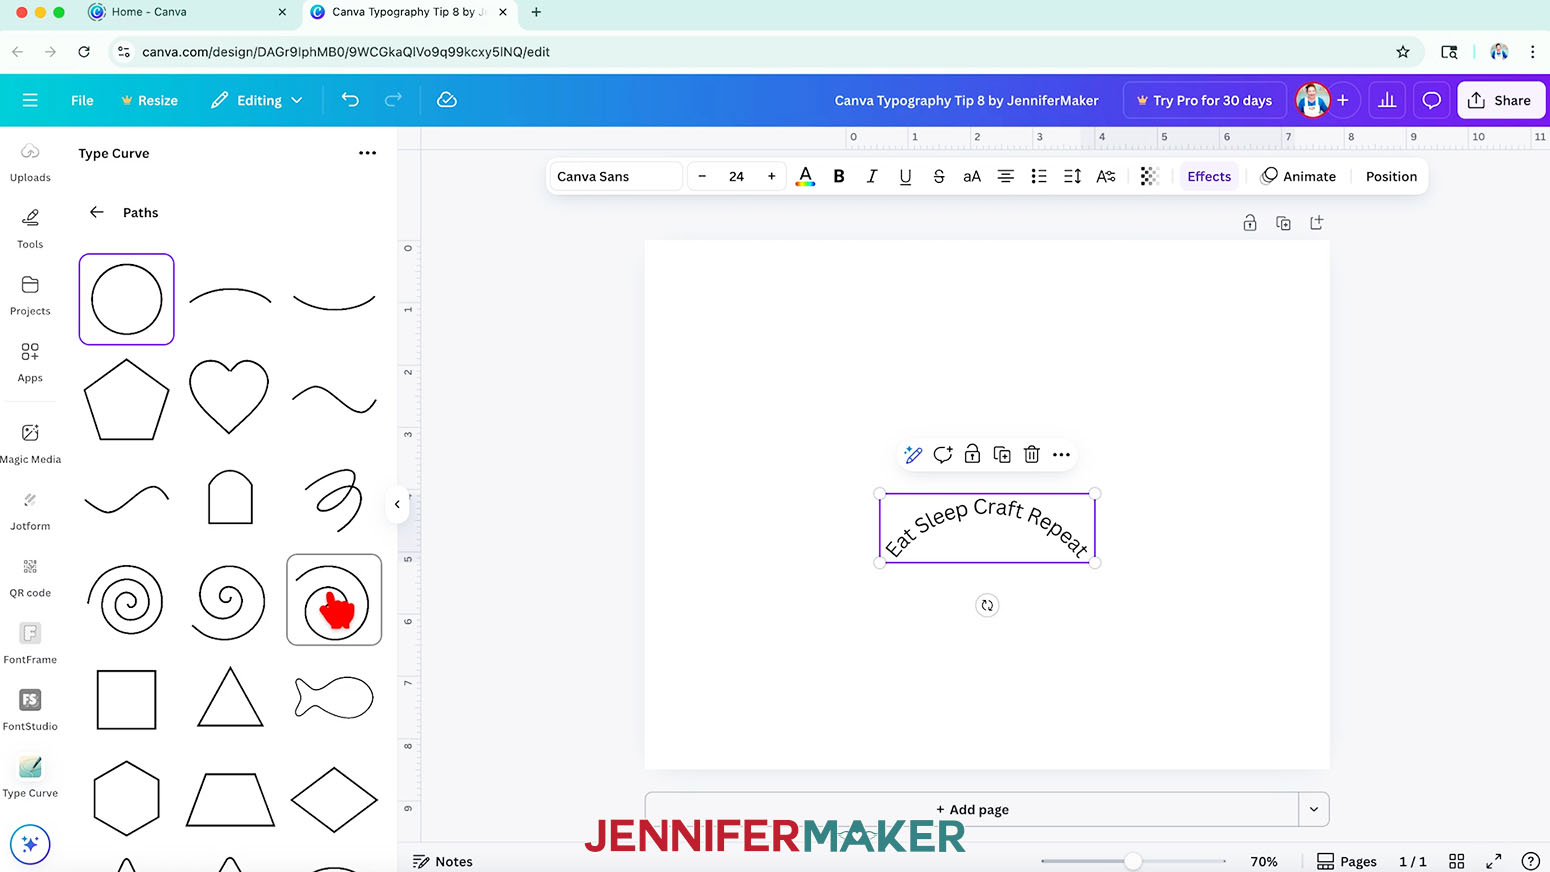Open advanced text settings icon

pyautogui.click(x=1106, y=176)
